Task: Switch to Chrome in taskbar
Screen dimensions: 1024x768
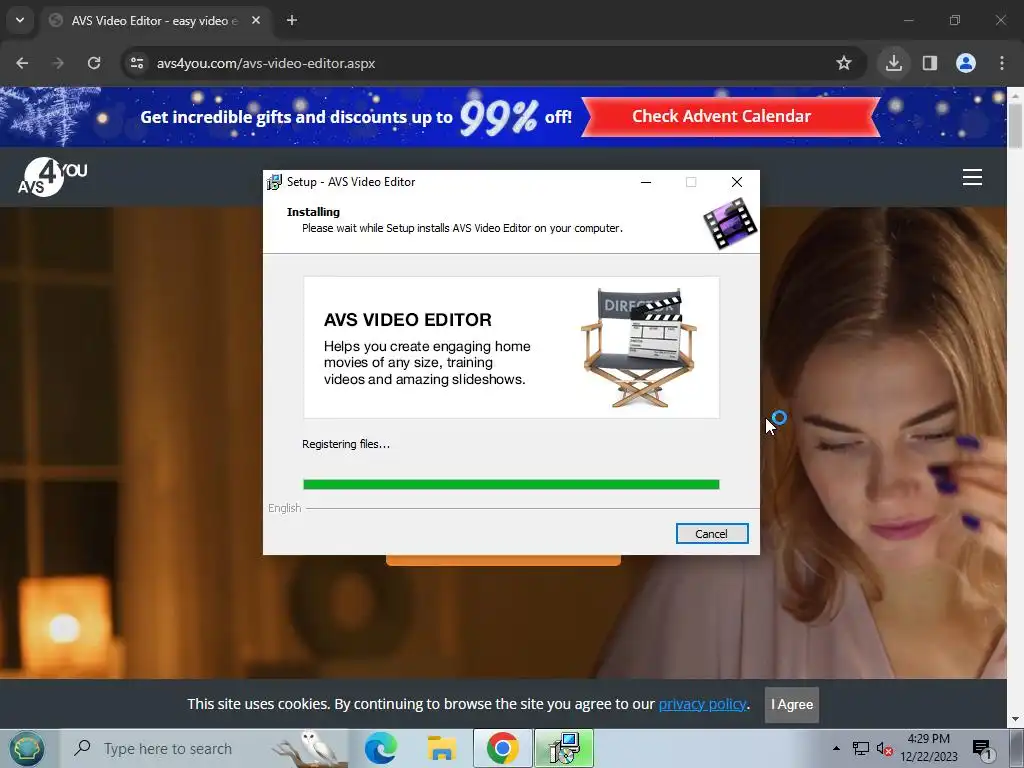Action: [x=502, y=748]
